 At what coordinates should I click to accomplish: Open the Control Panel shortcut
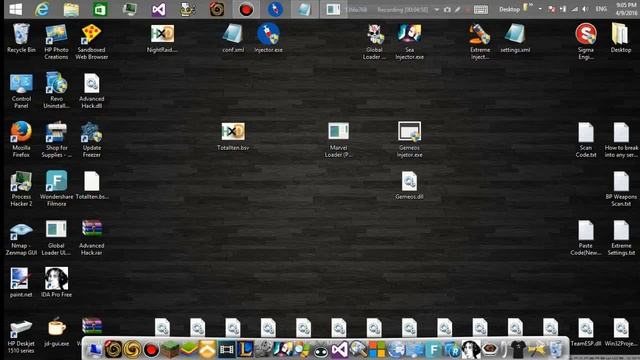coord(21,91)
